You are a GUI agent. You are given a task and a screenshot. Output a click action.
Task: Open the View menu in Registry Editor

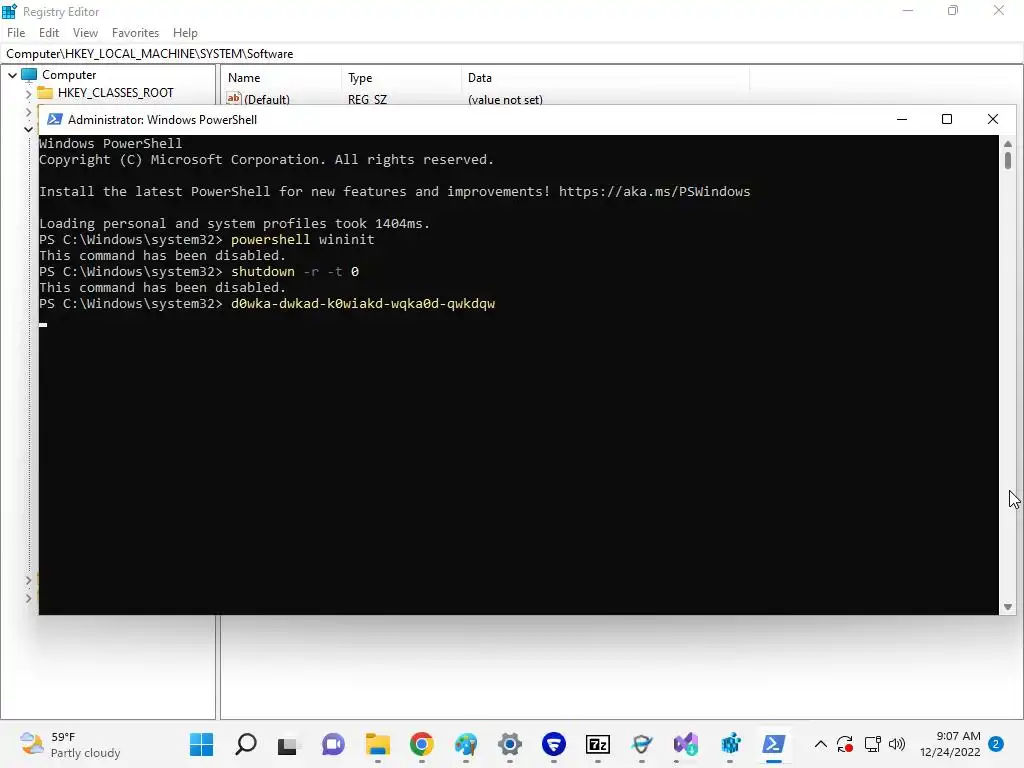click(x=85, y=33)
